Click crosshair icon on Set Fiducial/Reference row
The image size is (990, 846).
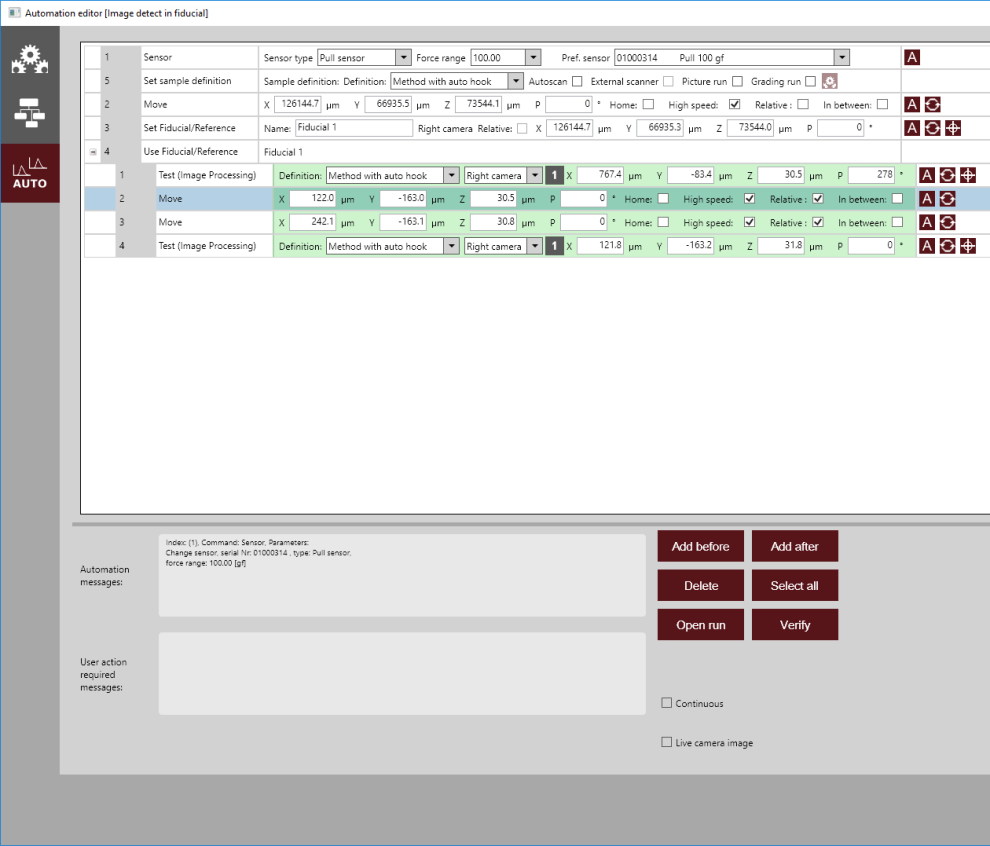click(x=952, y=128)
